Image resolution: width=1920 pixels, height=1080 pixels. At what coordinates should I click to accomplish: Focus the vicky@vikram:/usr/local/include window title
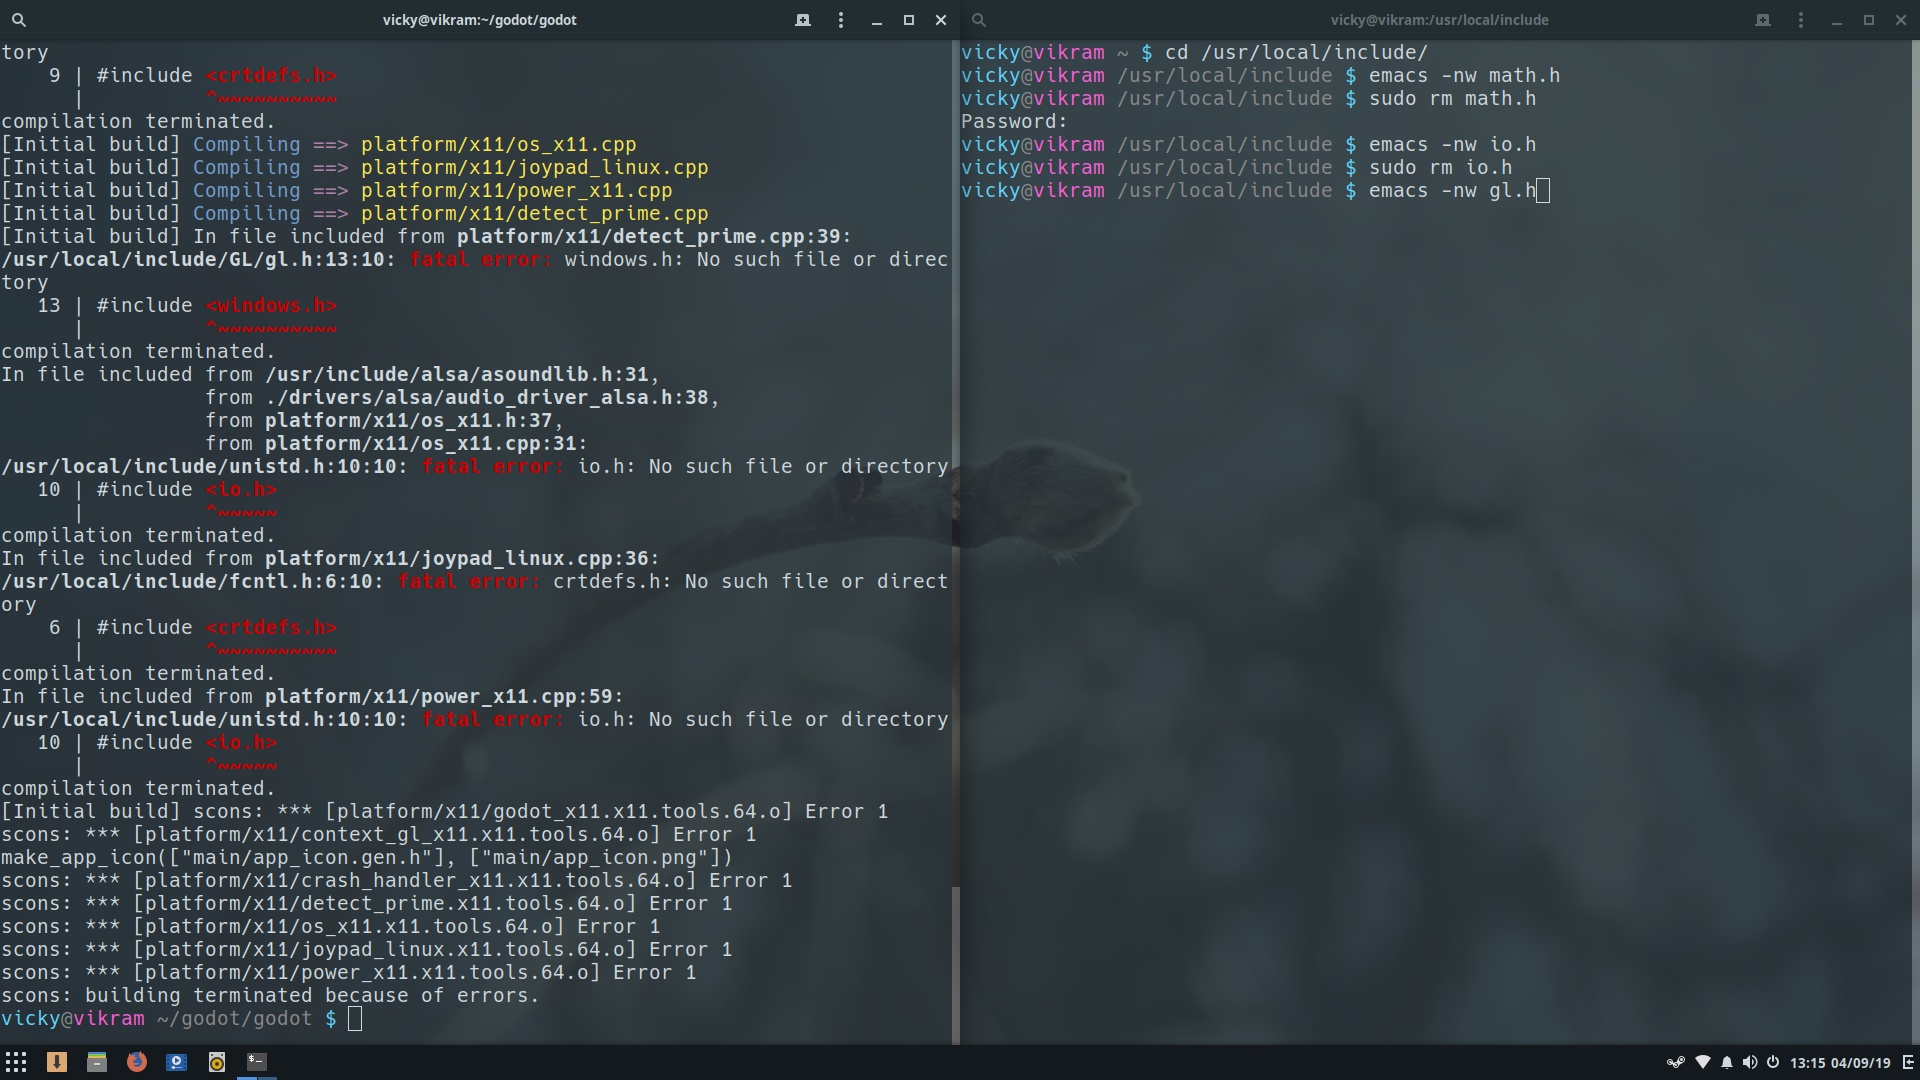(x=1439, y=19)
